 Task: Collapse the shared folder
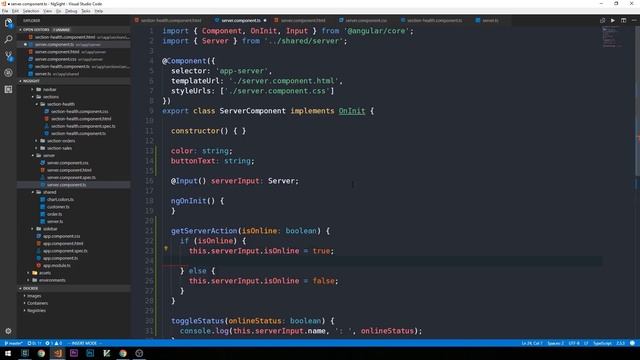pos(49,192)
